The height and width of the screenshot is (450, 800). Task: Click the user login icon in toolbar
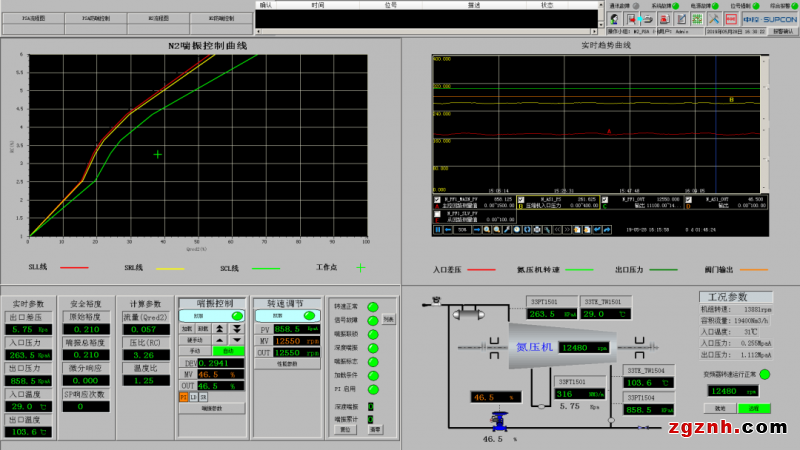613,19
